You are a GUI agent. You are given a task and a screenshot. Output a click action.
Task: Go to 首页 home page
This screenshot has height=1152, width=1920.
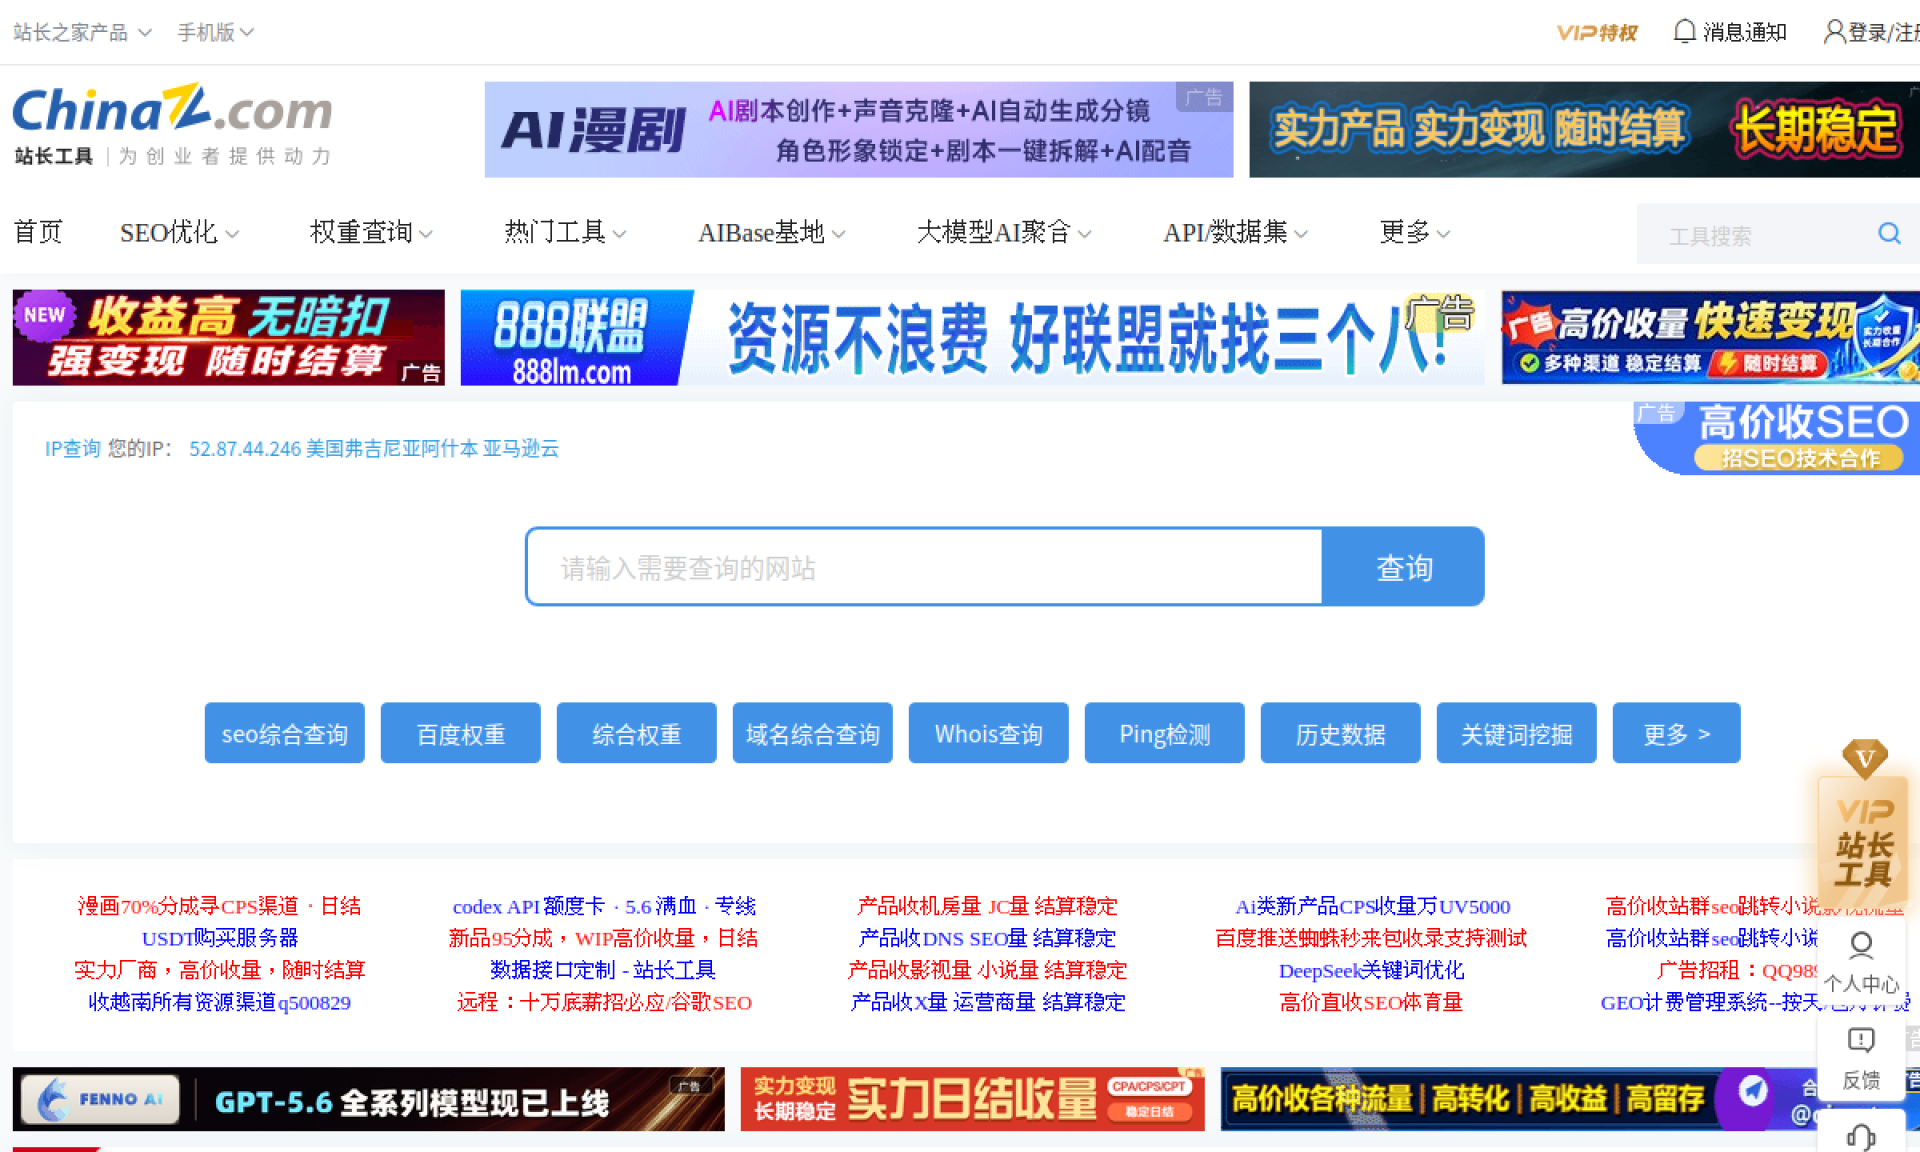tap(38, 233)
